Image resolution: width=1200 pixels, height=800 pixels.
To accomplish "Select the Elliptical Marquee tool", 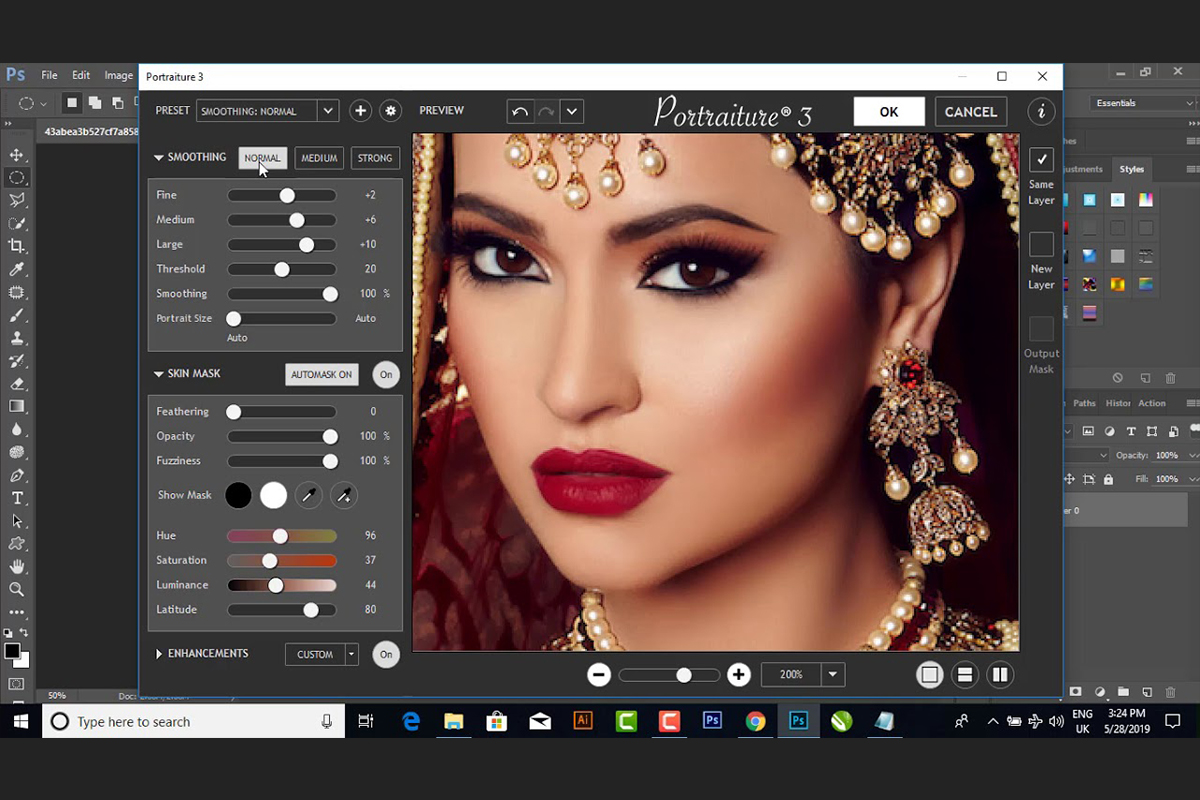I will point(17,177).
